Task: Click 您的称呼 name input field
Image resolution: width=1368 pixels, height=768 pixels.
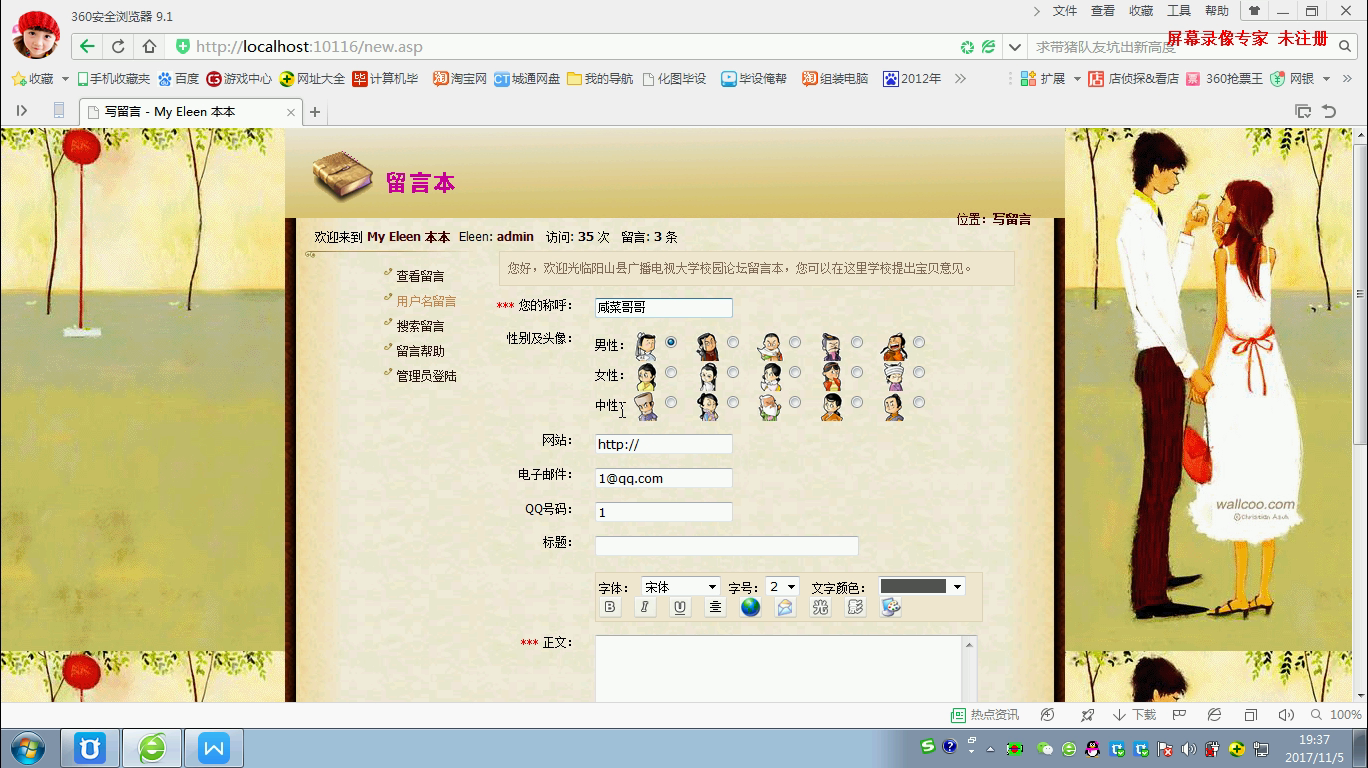Action: coord(664,308)
